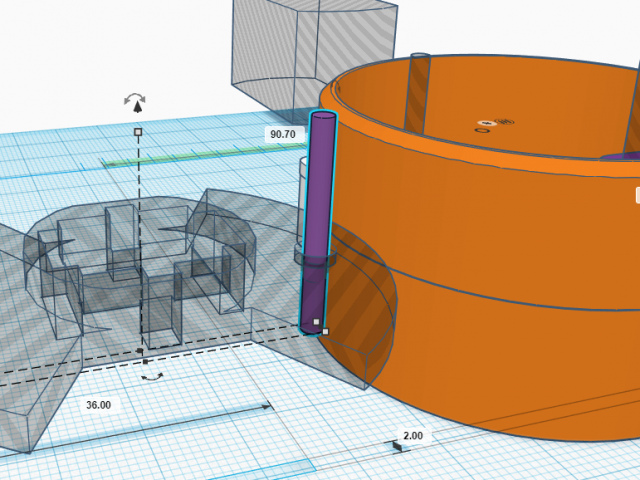Click the 90.70 height dimension label
The width and height of the screenshot is (640, 480).
tap(283, 134)
